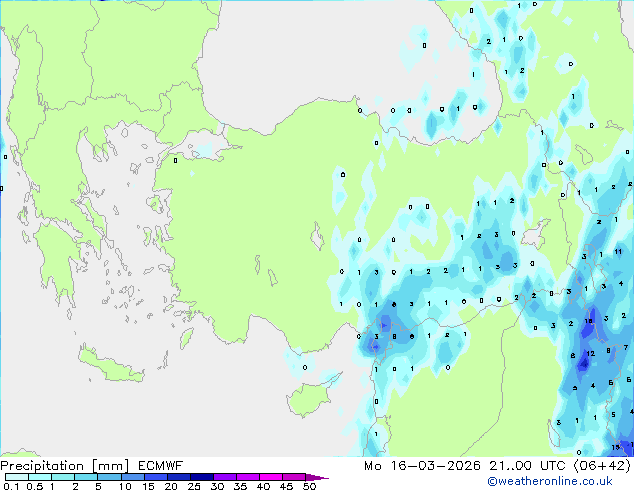
Task: Click the 0.1–0.5 mm lightest legend swatch
Action: coord(17,477)
